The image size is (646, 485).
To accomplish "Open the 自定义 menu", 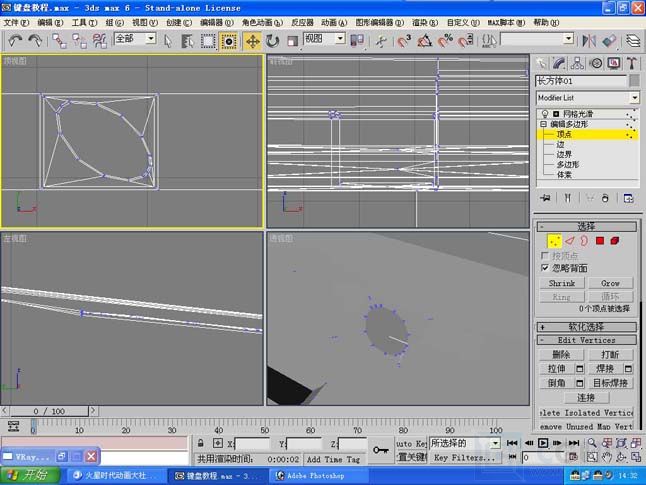I will click(x=463, y=22).
